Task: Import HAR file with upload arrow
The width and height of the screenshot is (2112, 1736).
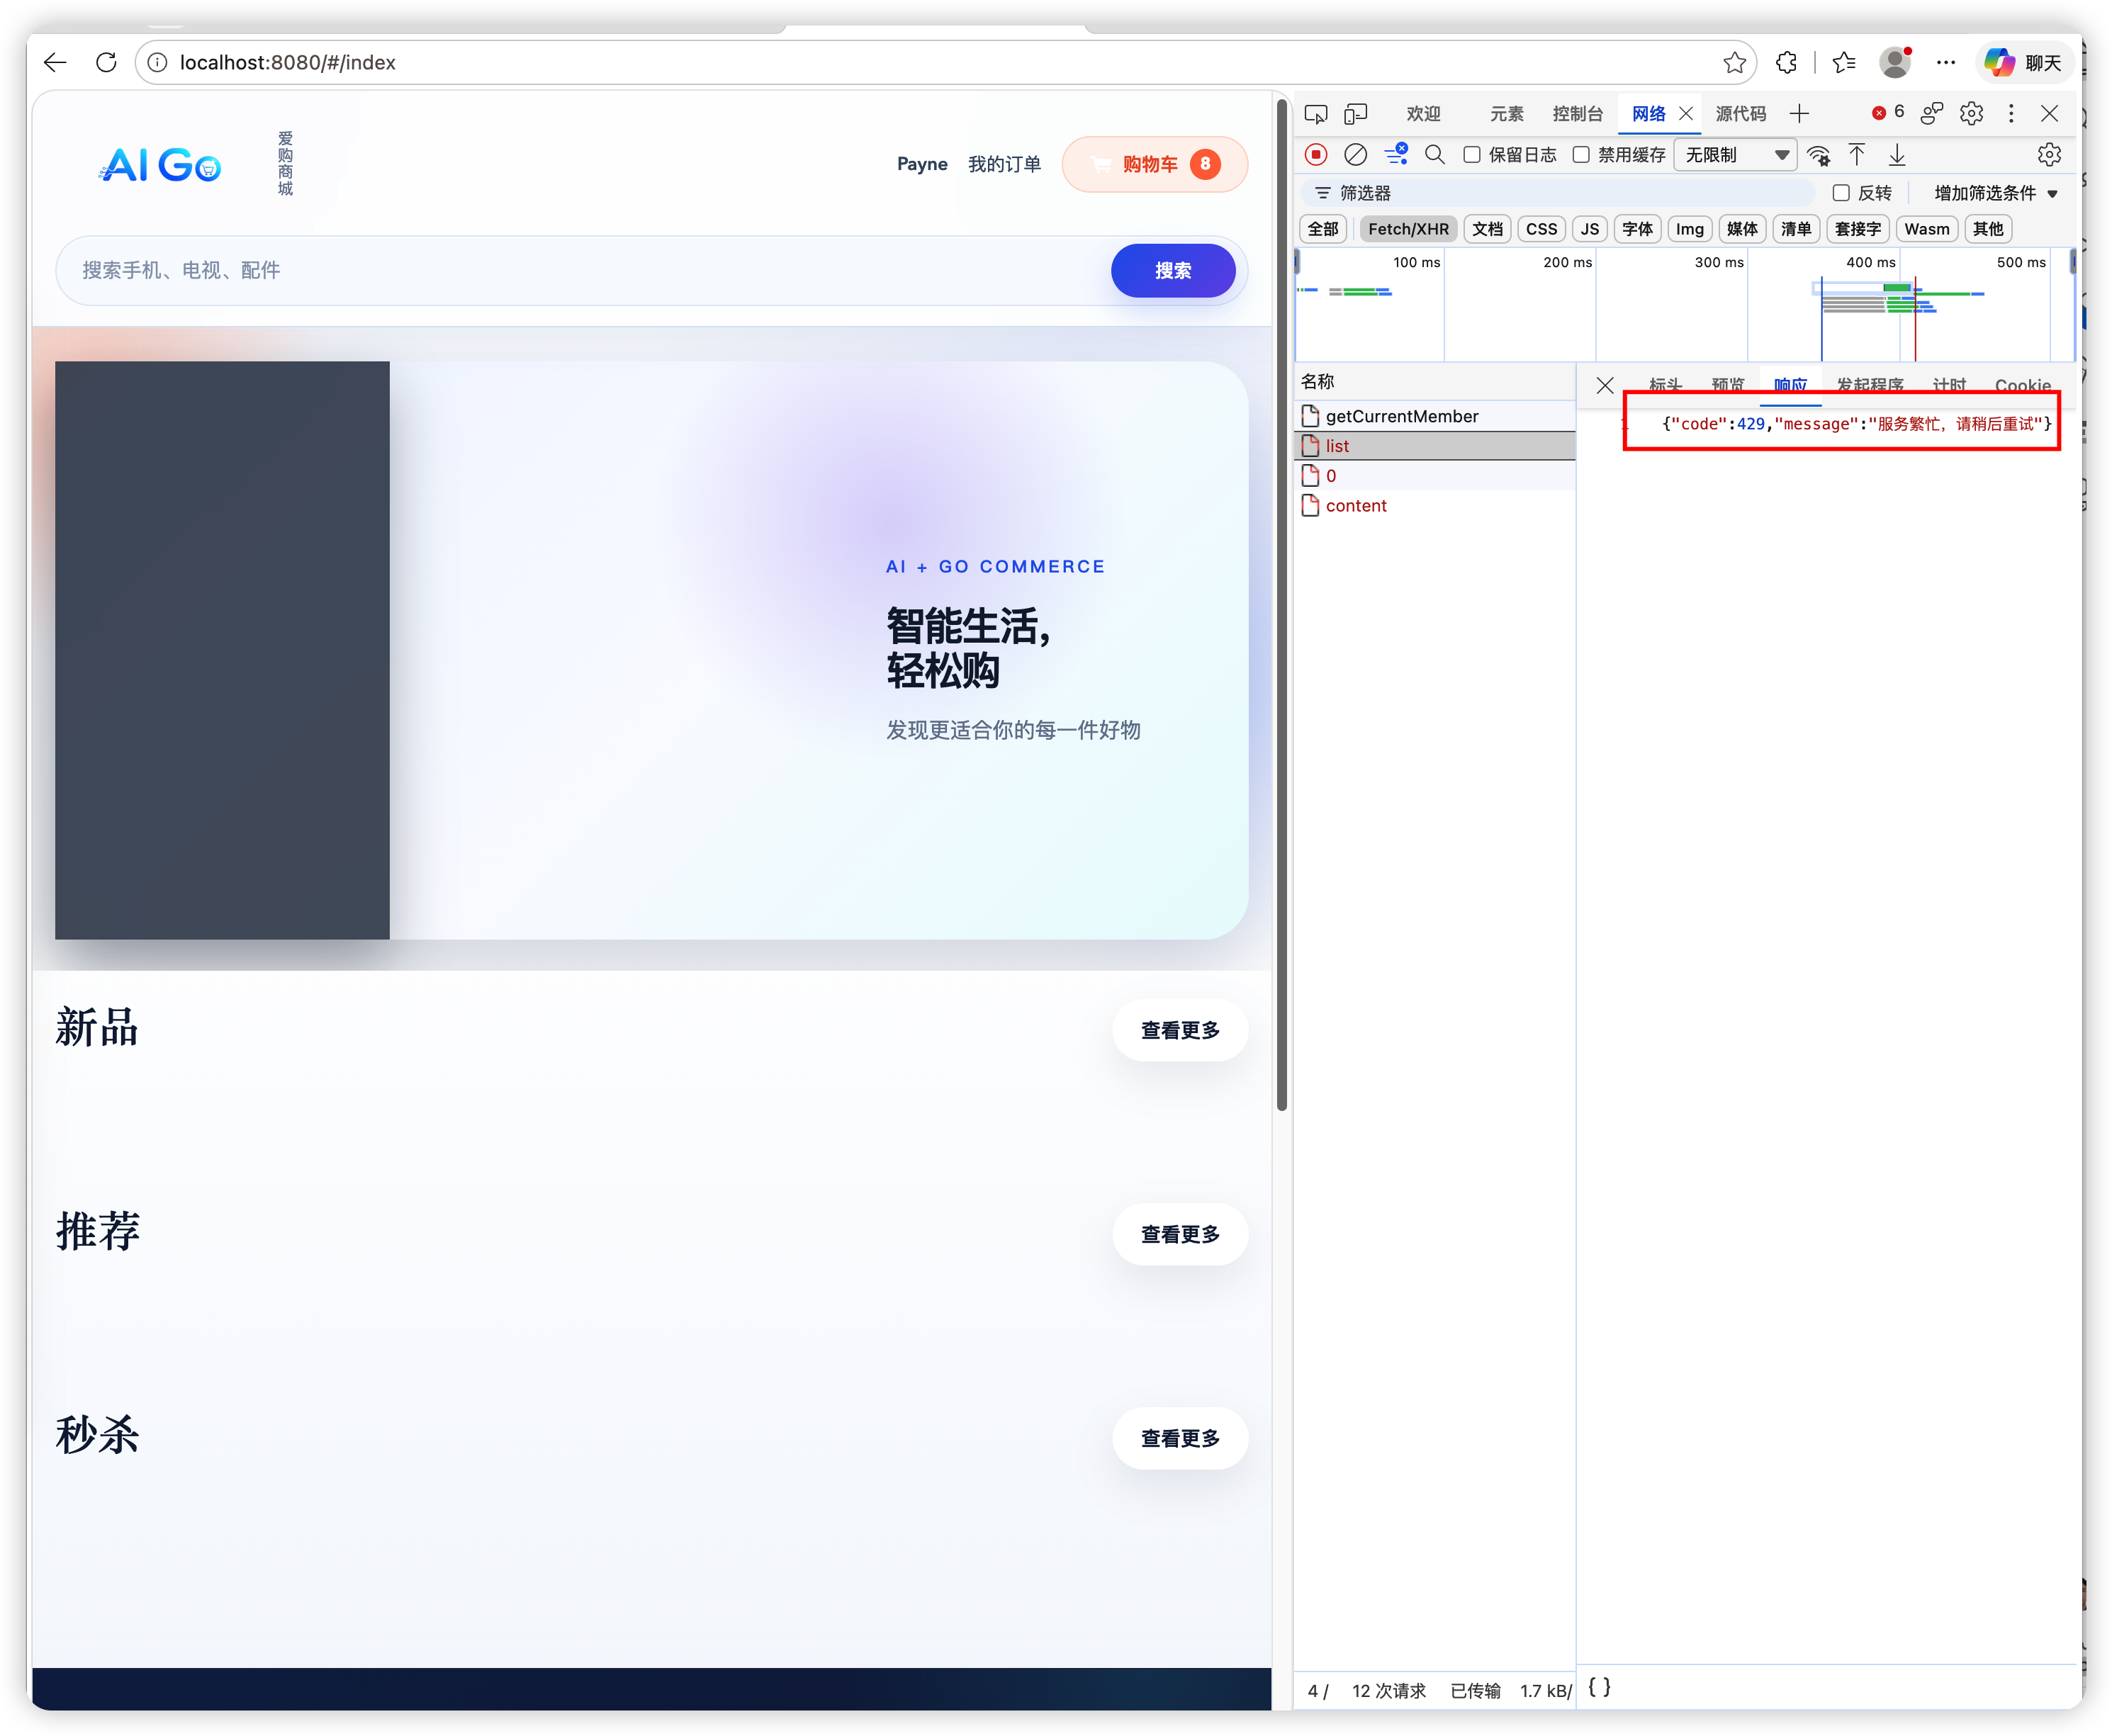Action: click(1857, 155)
